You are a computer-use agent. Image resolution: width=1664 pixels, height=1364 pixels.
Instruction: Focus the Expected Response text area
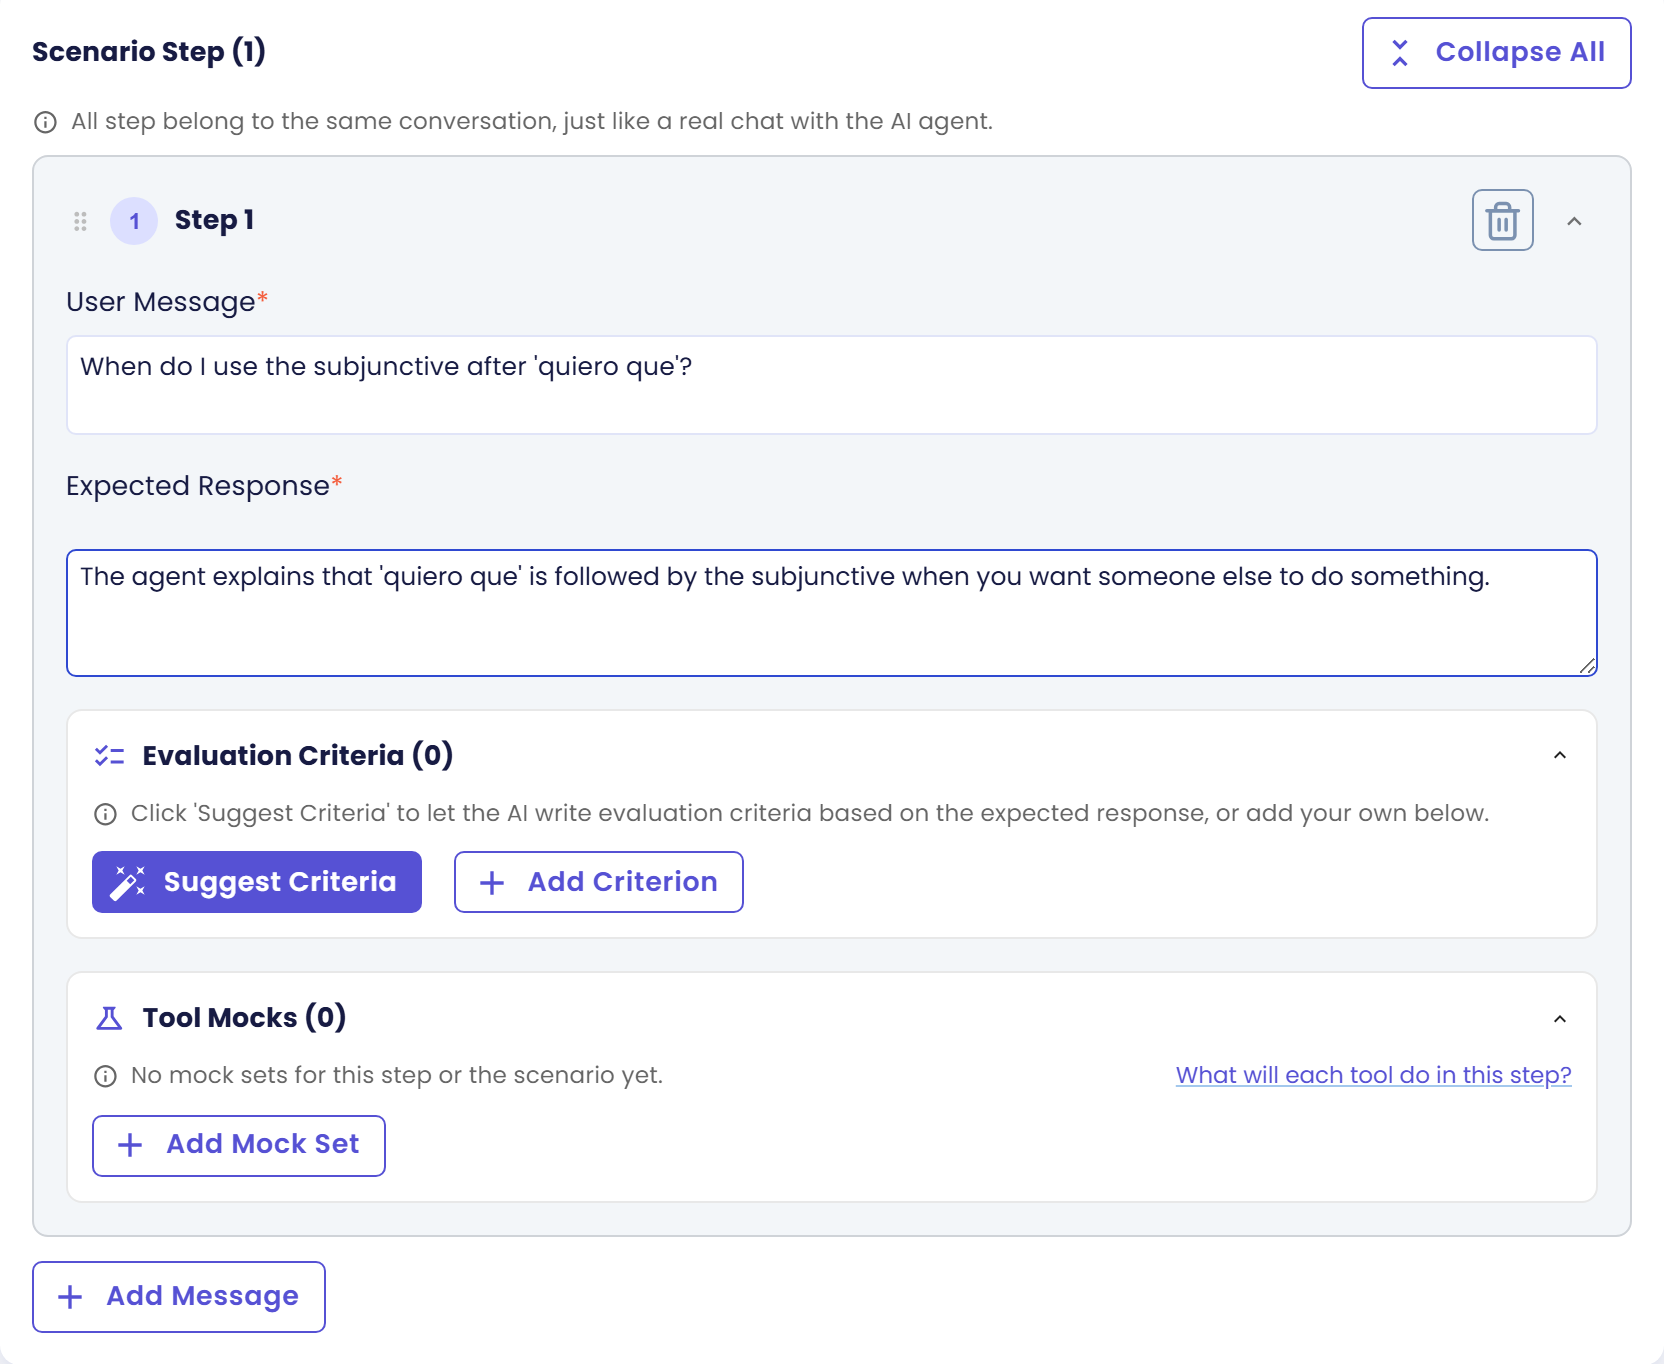point(831,613)
